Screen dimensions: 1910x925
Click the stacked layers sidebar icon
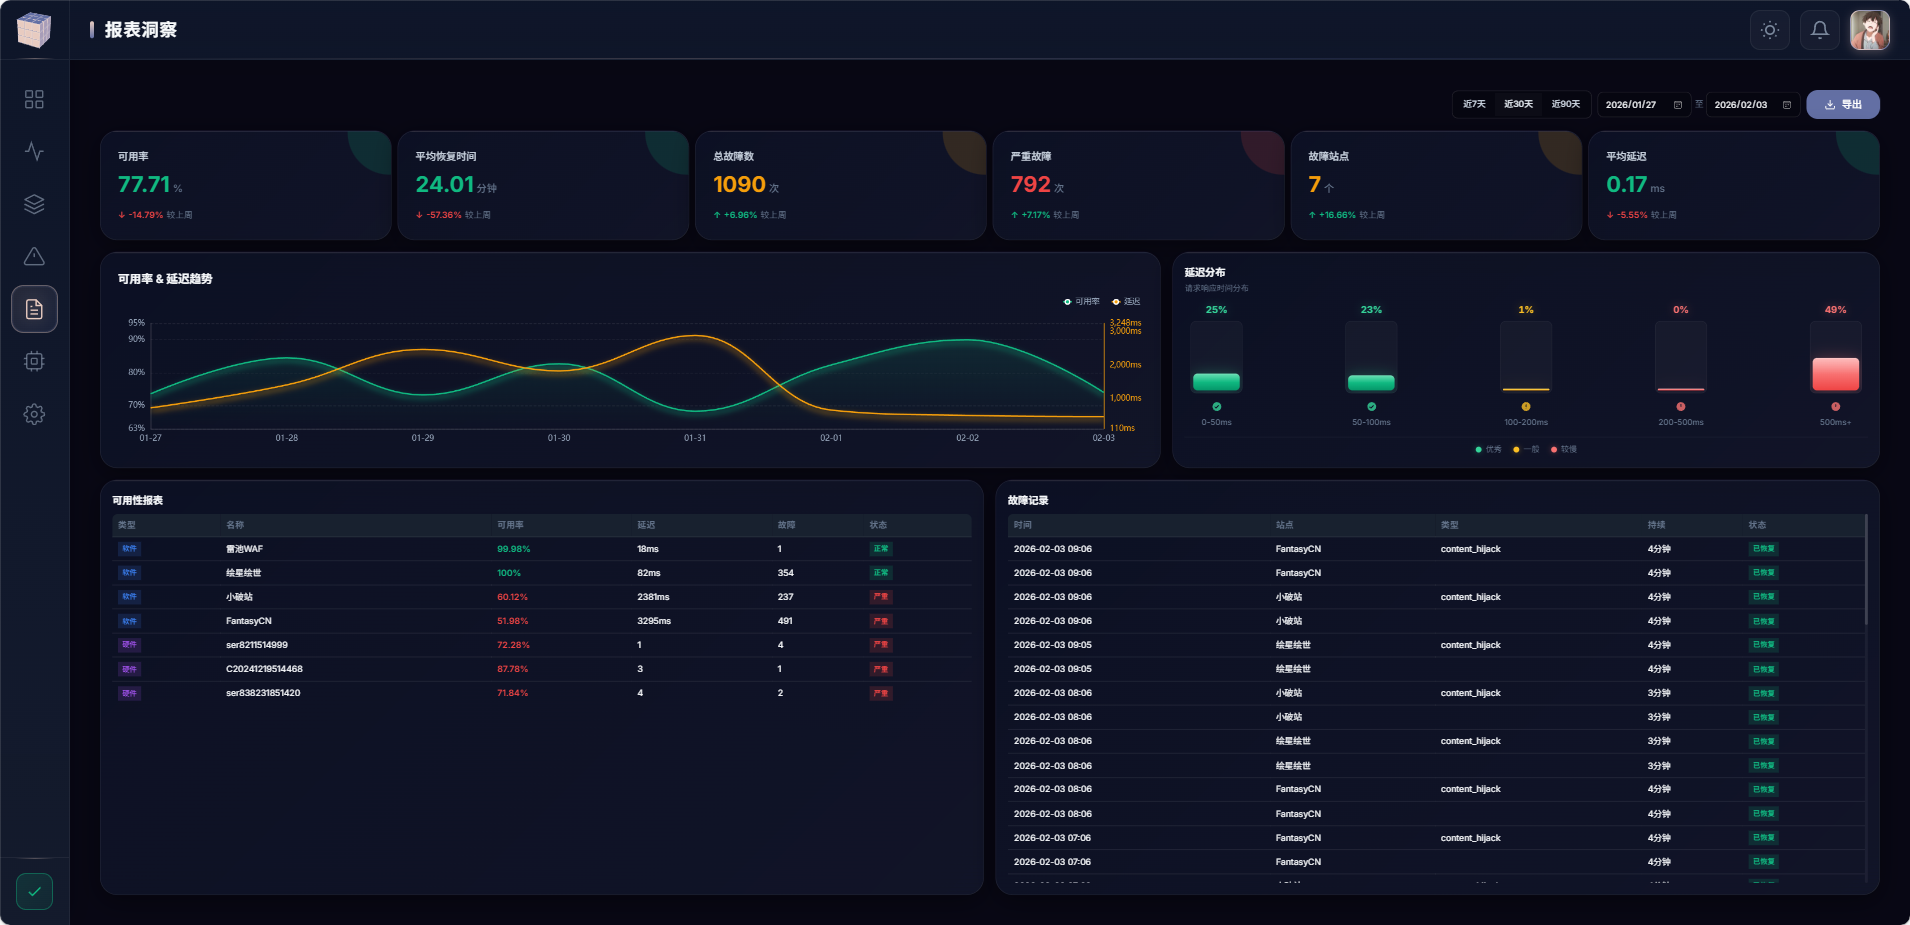[x=34, y=204]
